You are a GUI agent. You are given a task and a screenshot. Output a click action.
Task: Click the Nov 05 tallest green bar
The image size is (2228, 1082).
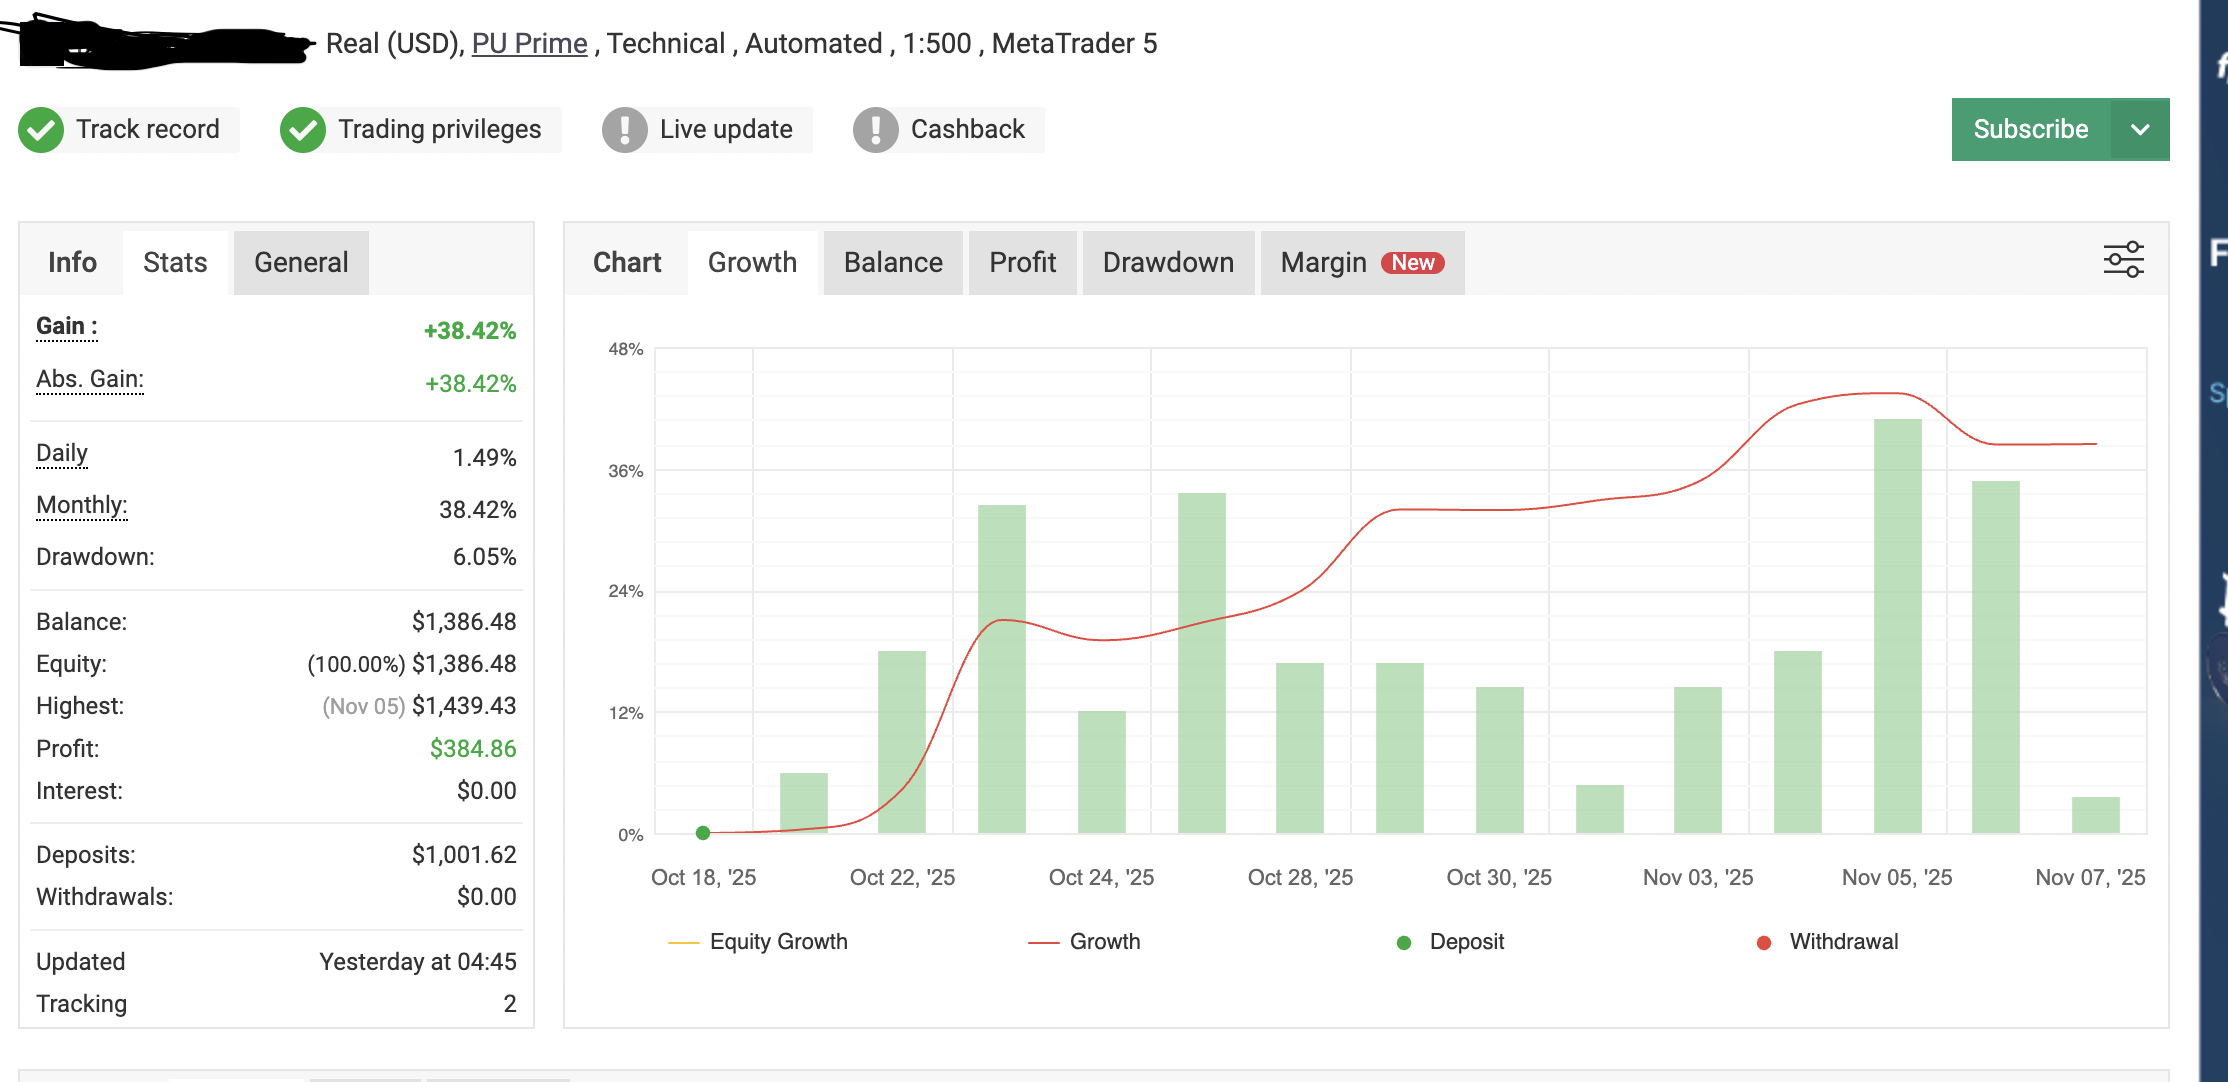[x=1897, y=625]
